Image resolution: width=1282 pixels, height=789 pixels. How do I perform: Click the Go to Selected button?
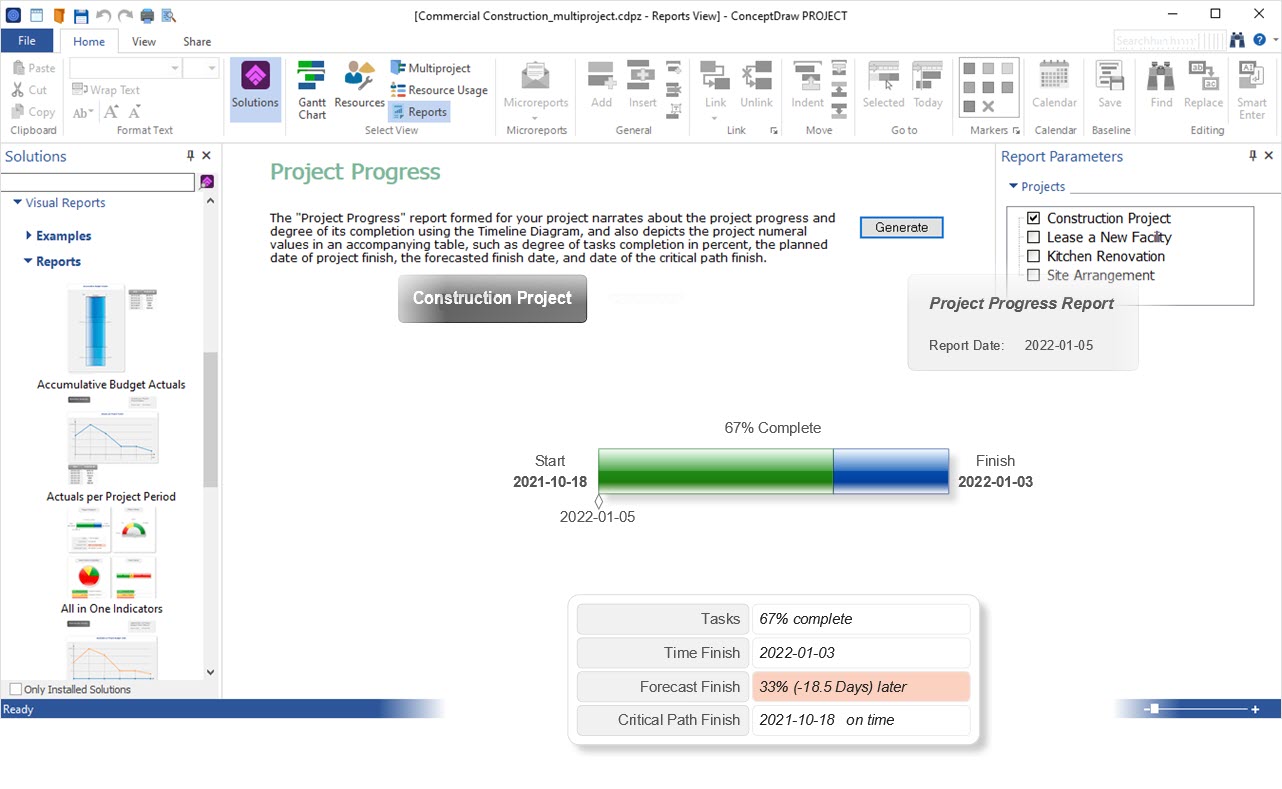[x=884, y=85]
